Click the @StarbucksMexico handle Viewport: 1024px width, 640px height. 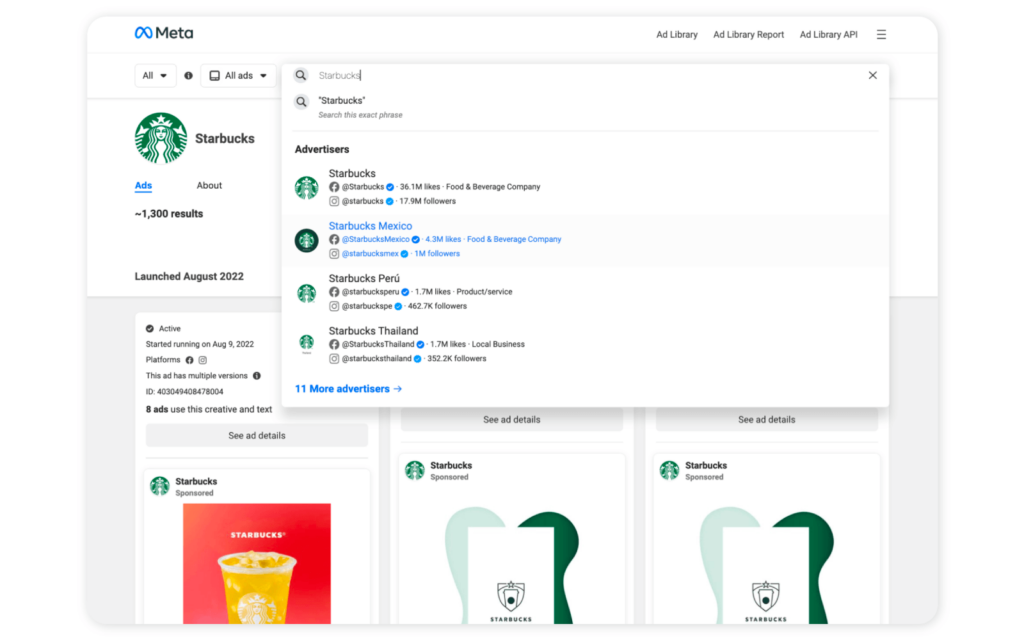tap(376, 240)
